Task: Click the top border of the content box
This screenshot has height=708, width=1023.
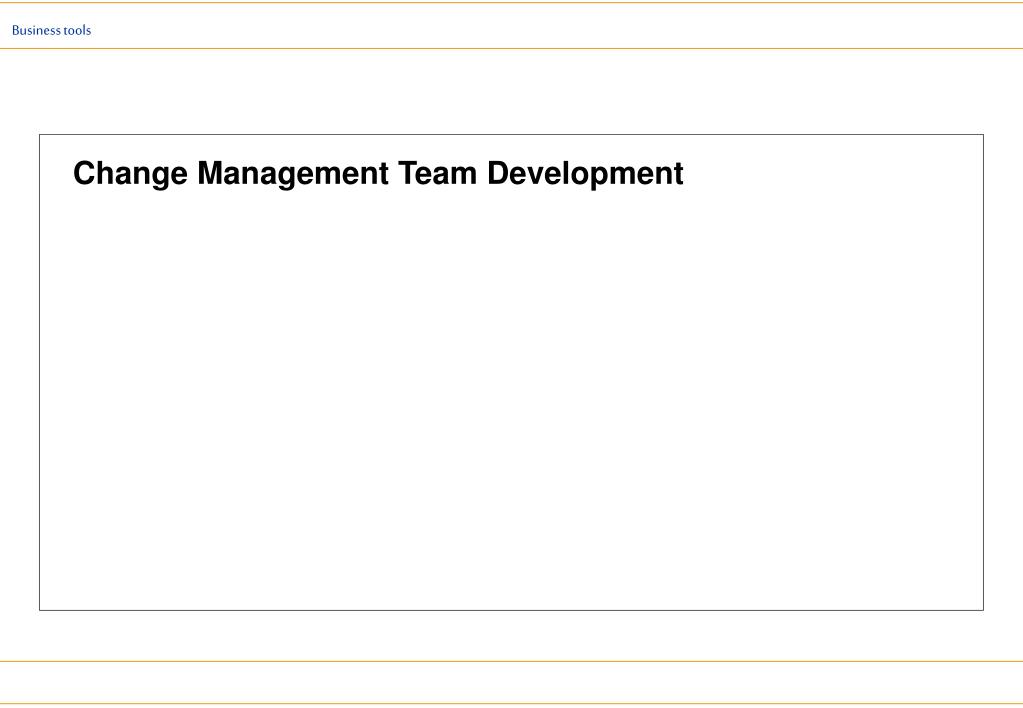Action: (x=511, y=135)
